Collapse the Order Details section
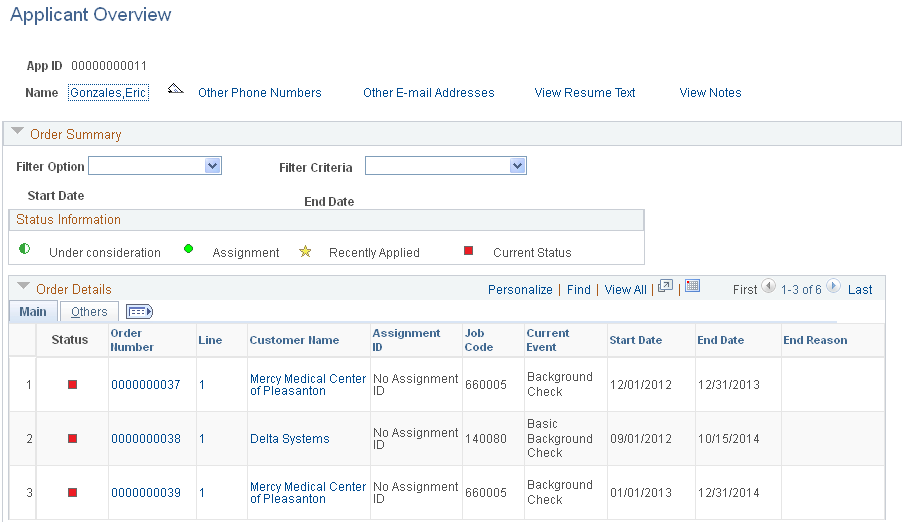This screenshot has width=902, height=522. click(x=24, y=285)
